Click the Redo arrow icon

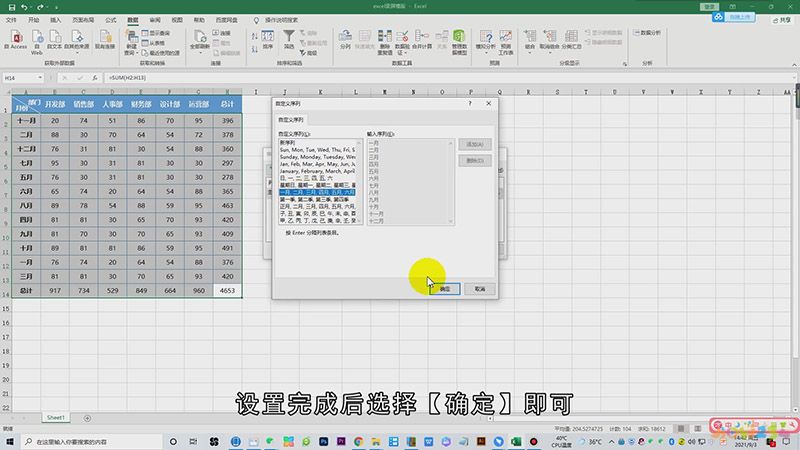(40, 7)
